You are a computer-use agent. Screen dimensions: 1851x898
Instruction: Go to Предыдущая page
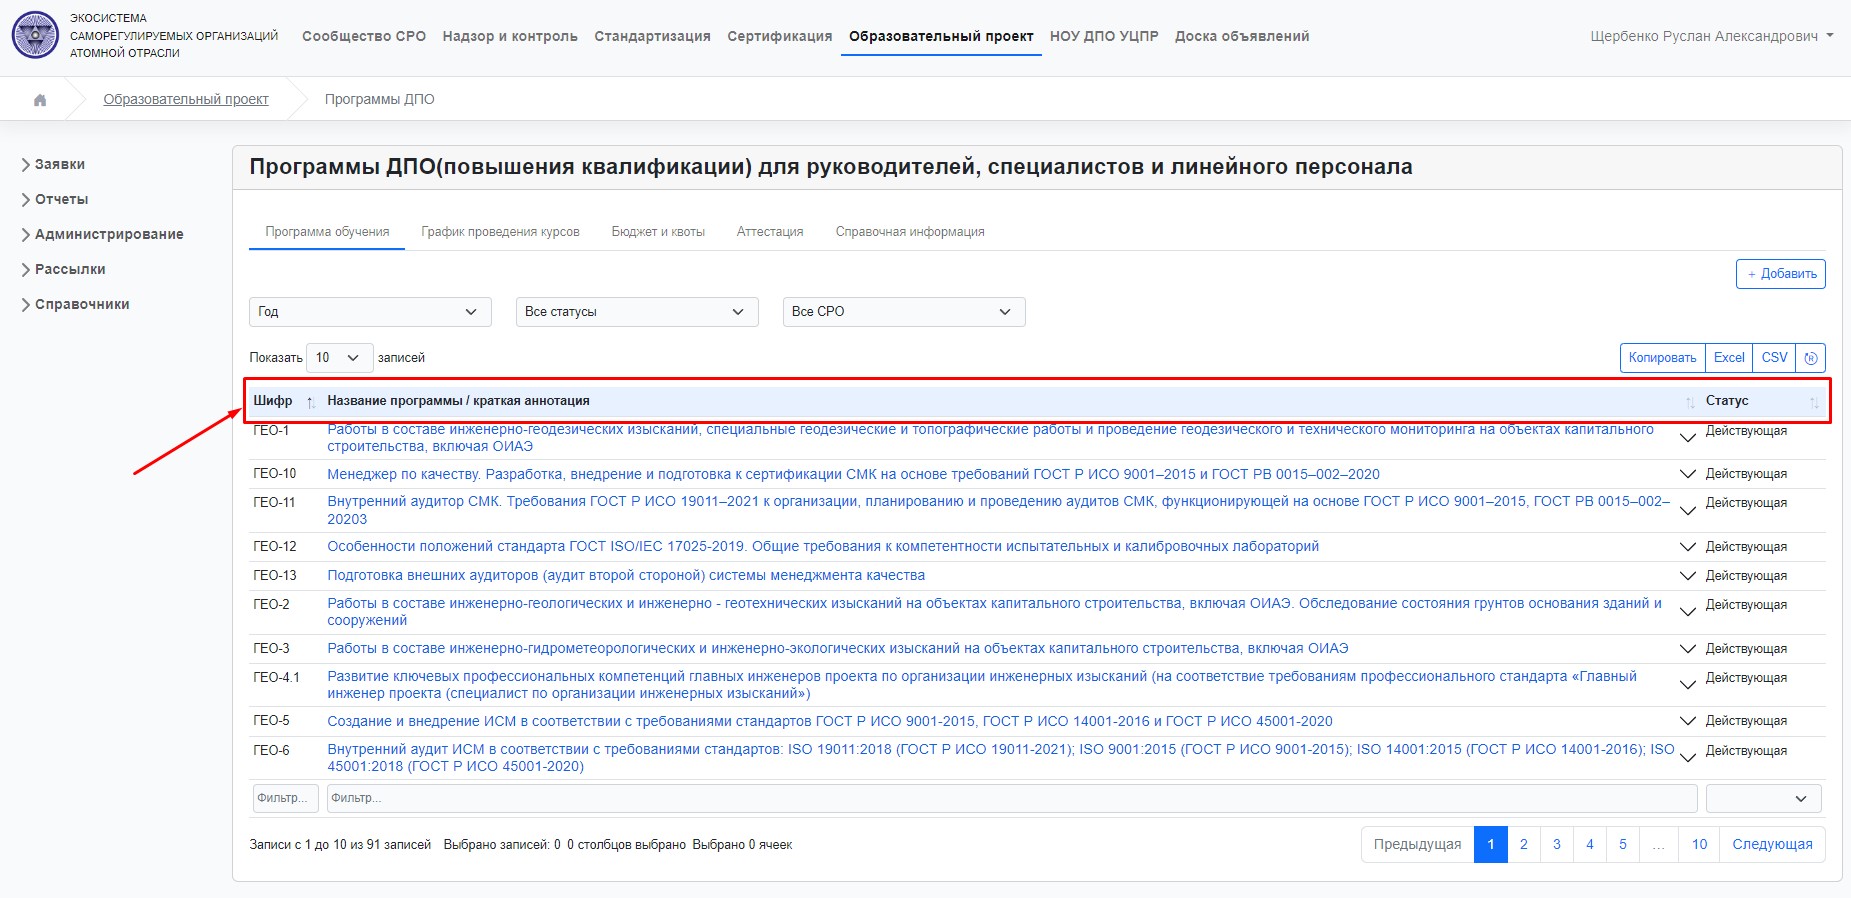[1417, 845]
